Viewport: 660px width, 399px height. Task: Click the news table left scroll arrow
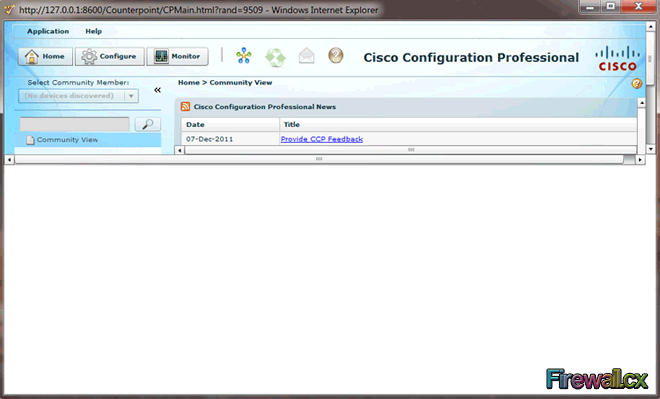[x=180, y=150]
